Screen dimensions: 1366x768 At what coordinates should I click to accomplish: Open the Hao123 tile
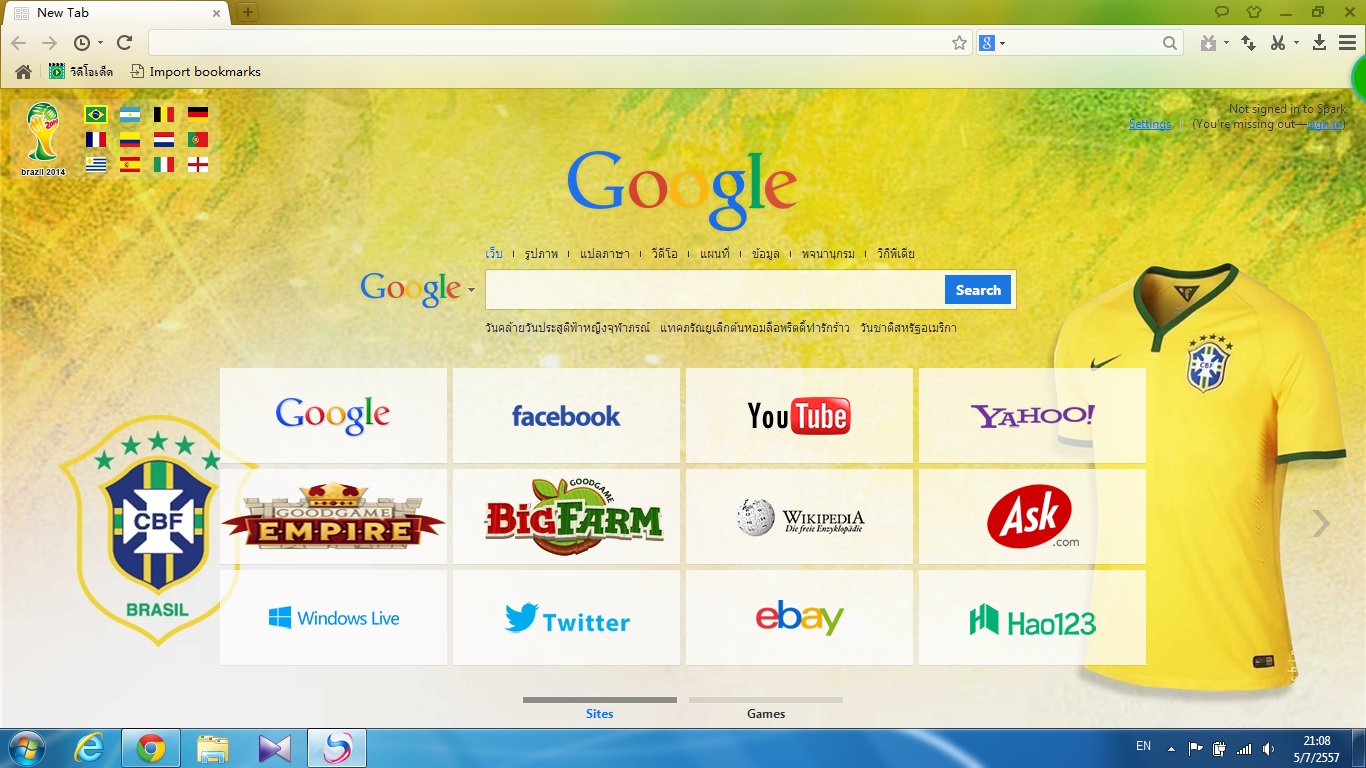(1032, 617)
